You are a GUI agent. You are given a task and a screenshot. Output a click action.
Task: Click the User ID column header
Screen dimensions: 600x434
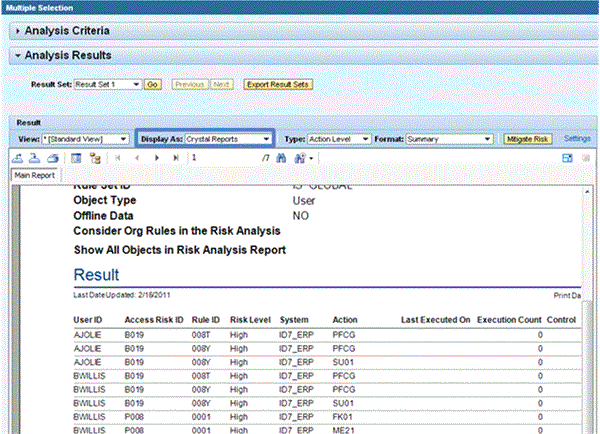(88, 320)
